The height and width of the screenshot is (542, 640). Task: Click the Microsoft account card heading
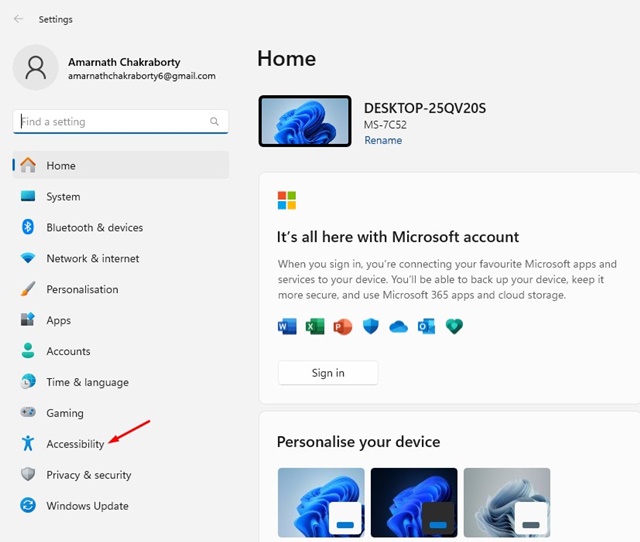(398, 237)
